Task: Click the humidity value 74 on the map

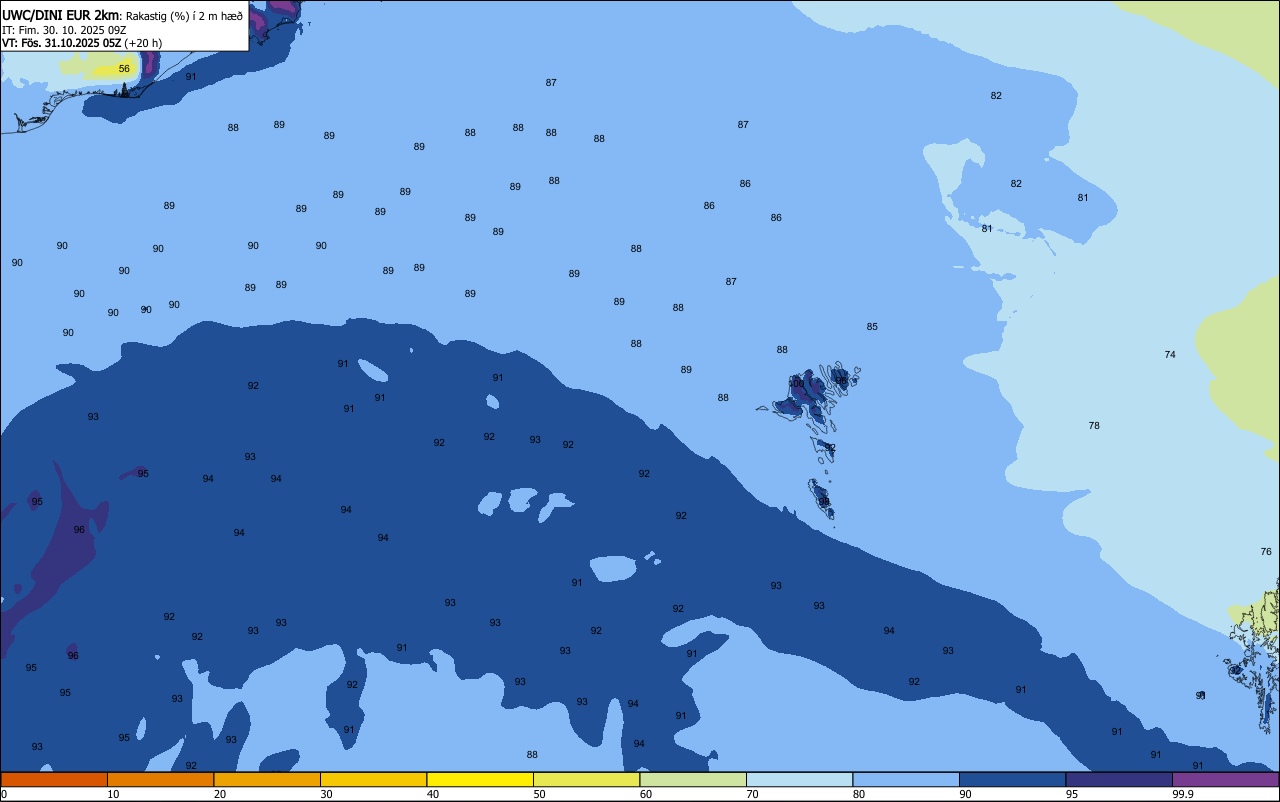Action: click(x=1170, y=355)
